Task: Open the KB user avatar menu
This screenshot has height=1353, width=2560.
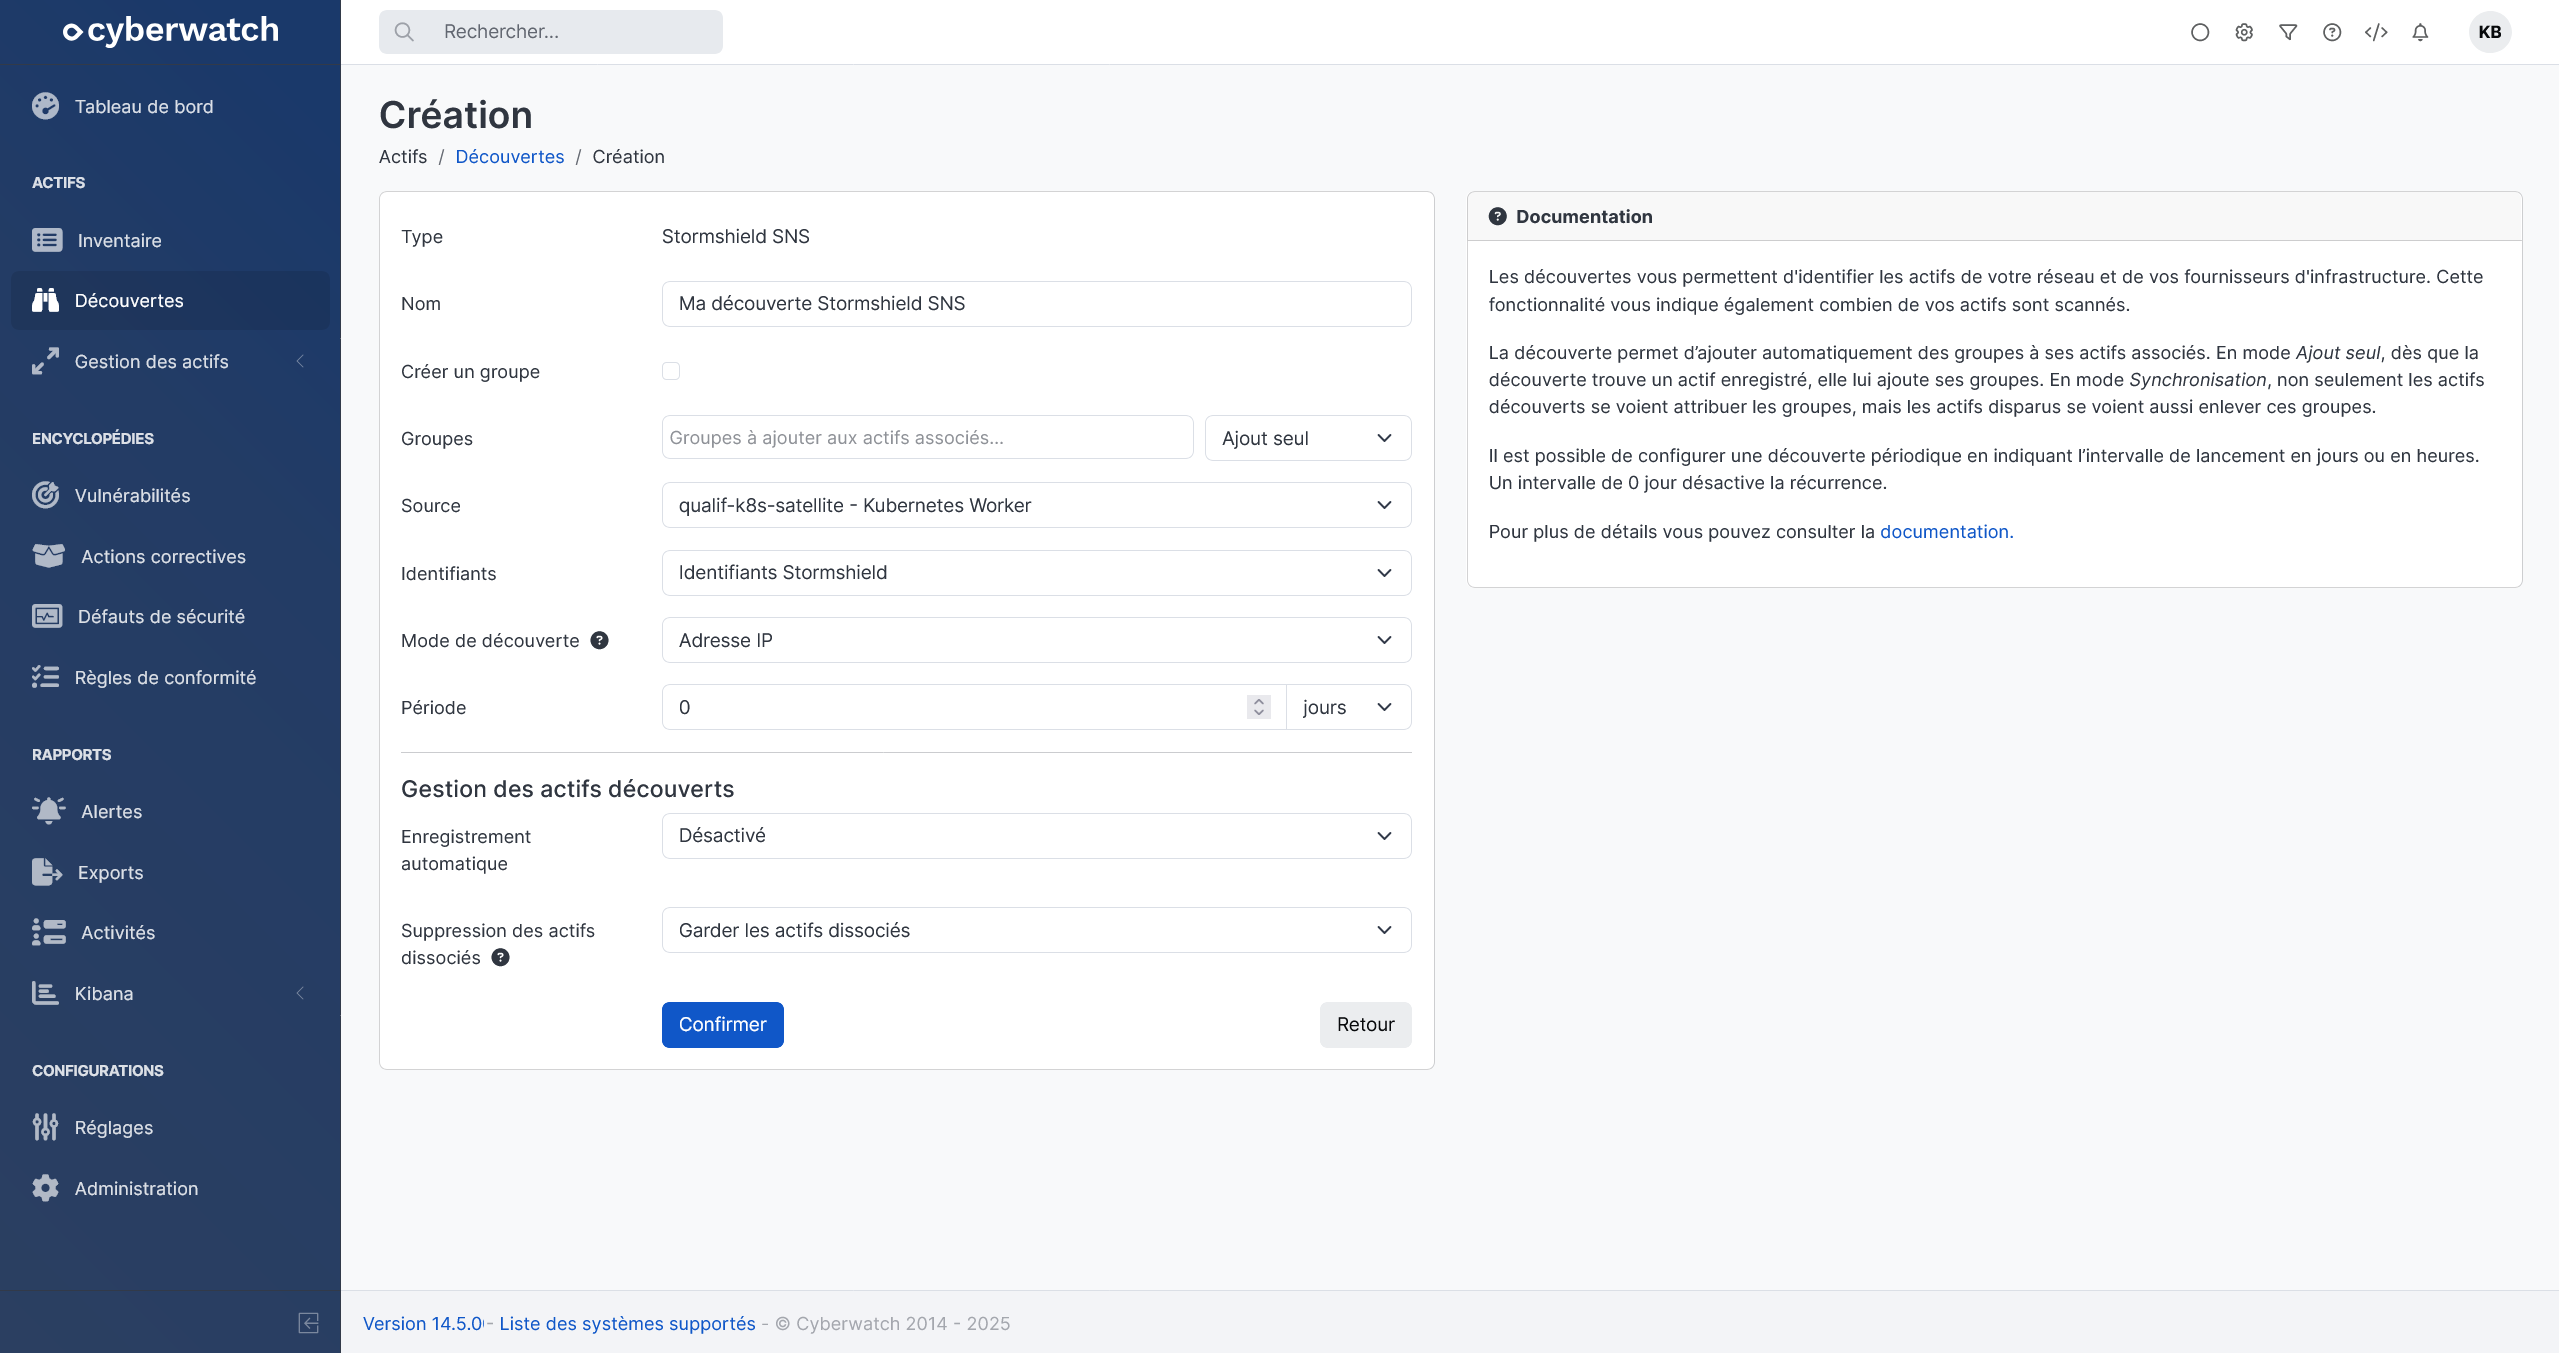Action: click(2490, 32)
